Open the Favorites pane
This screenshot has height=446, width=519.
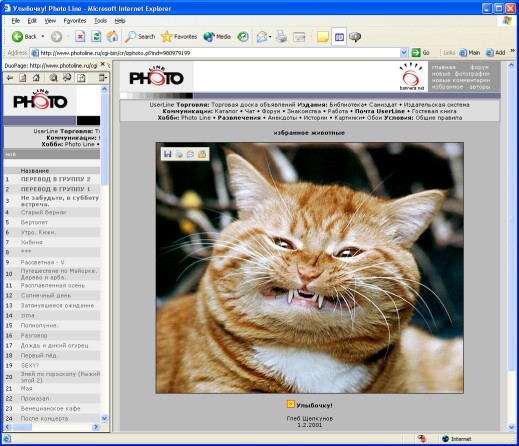[x=179, y=37]
